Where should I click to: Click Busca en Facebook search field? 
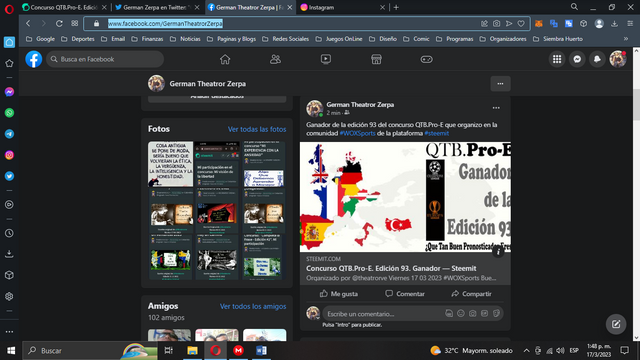tap(105, 59)
